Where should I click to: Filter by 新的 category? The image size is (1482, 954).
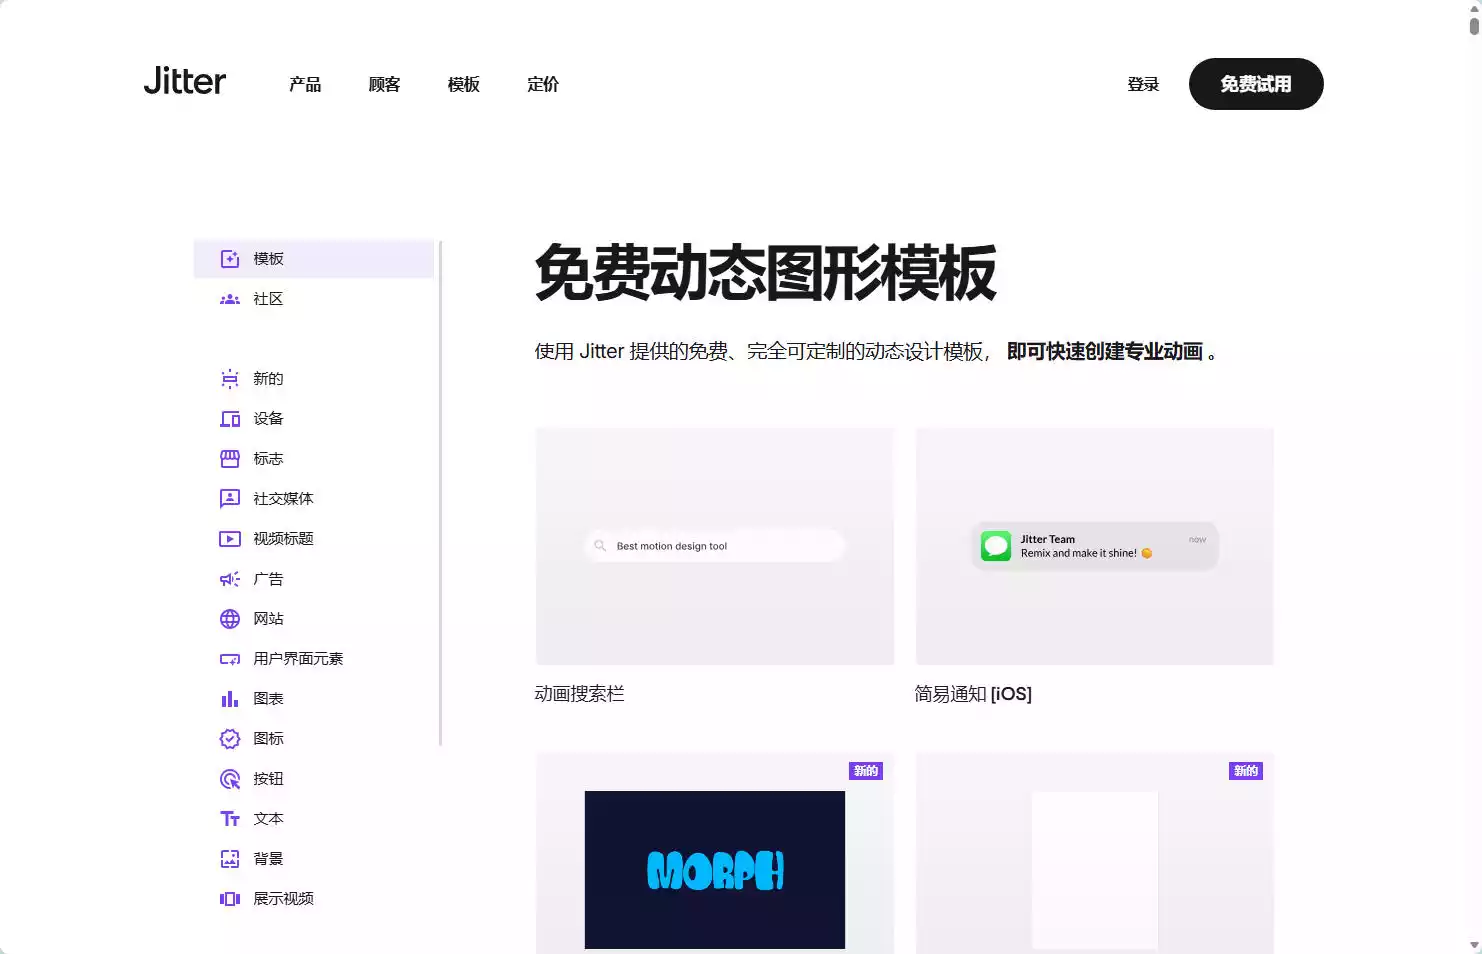(x=314, y=379)
